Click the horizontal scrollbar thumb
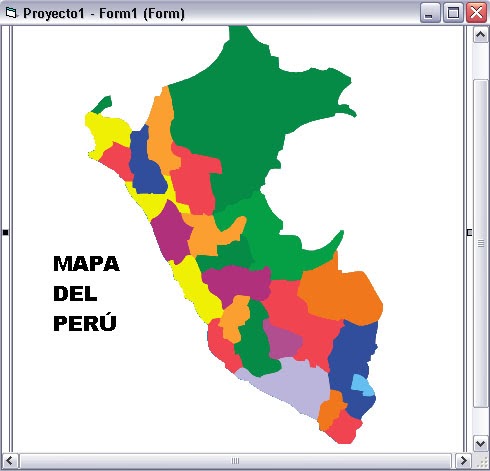This screenshot has height=471, width=490. tap(235, 461)
